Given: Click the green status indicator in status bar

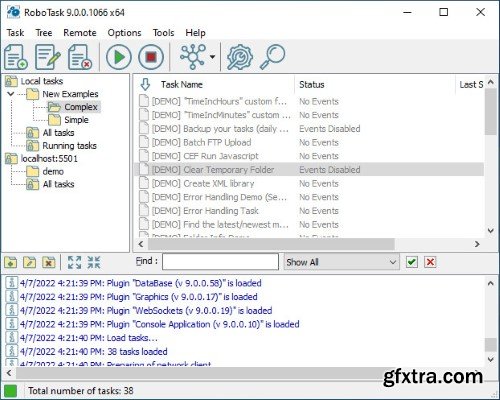Looking at the screenshot, I should pos(10,391).
